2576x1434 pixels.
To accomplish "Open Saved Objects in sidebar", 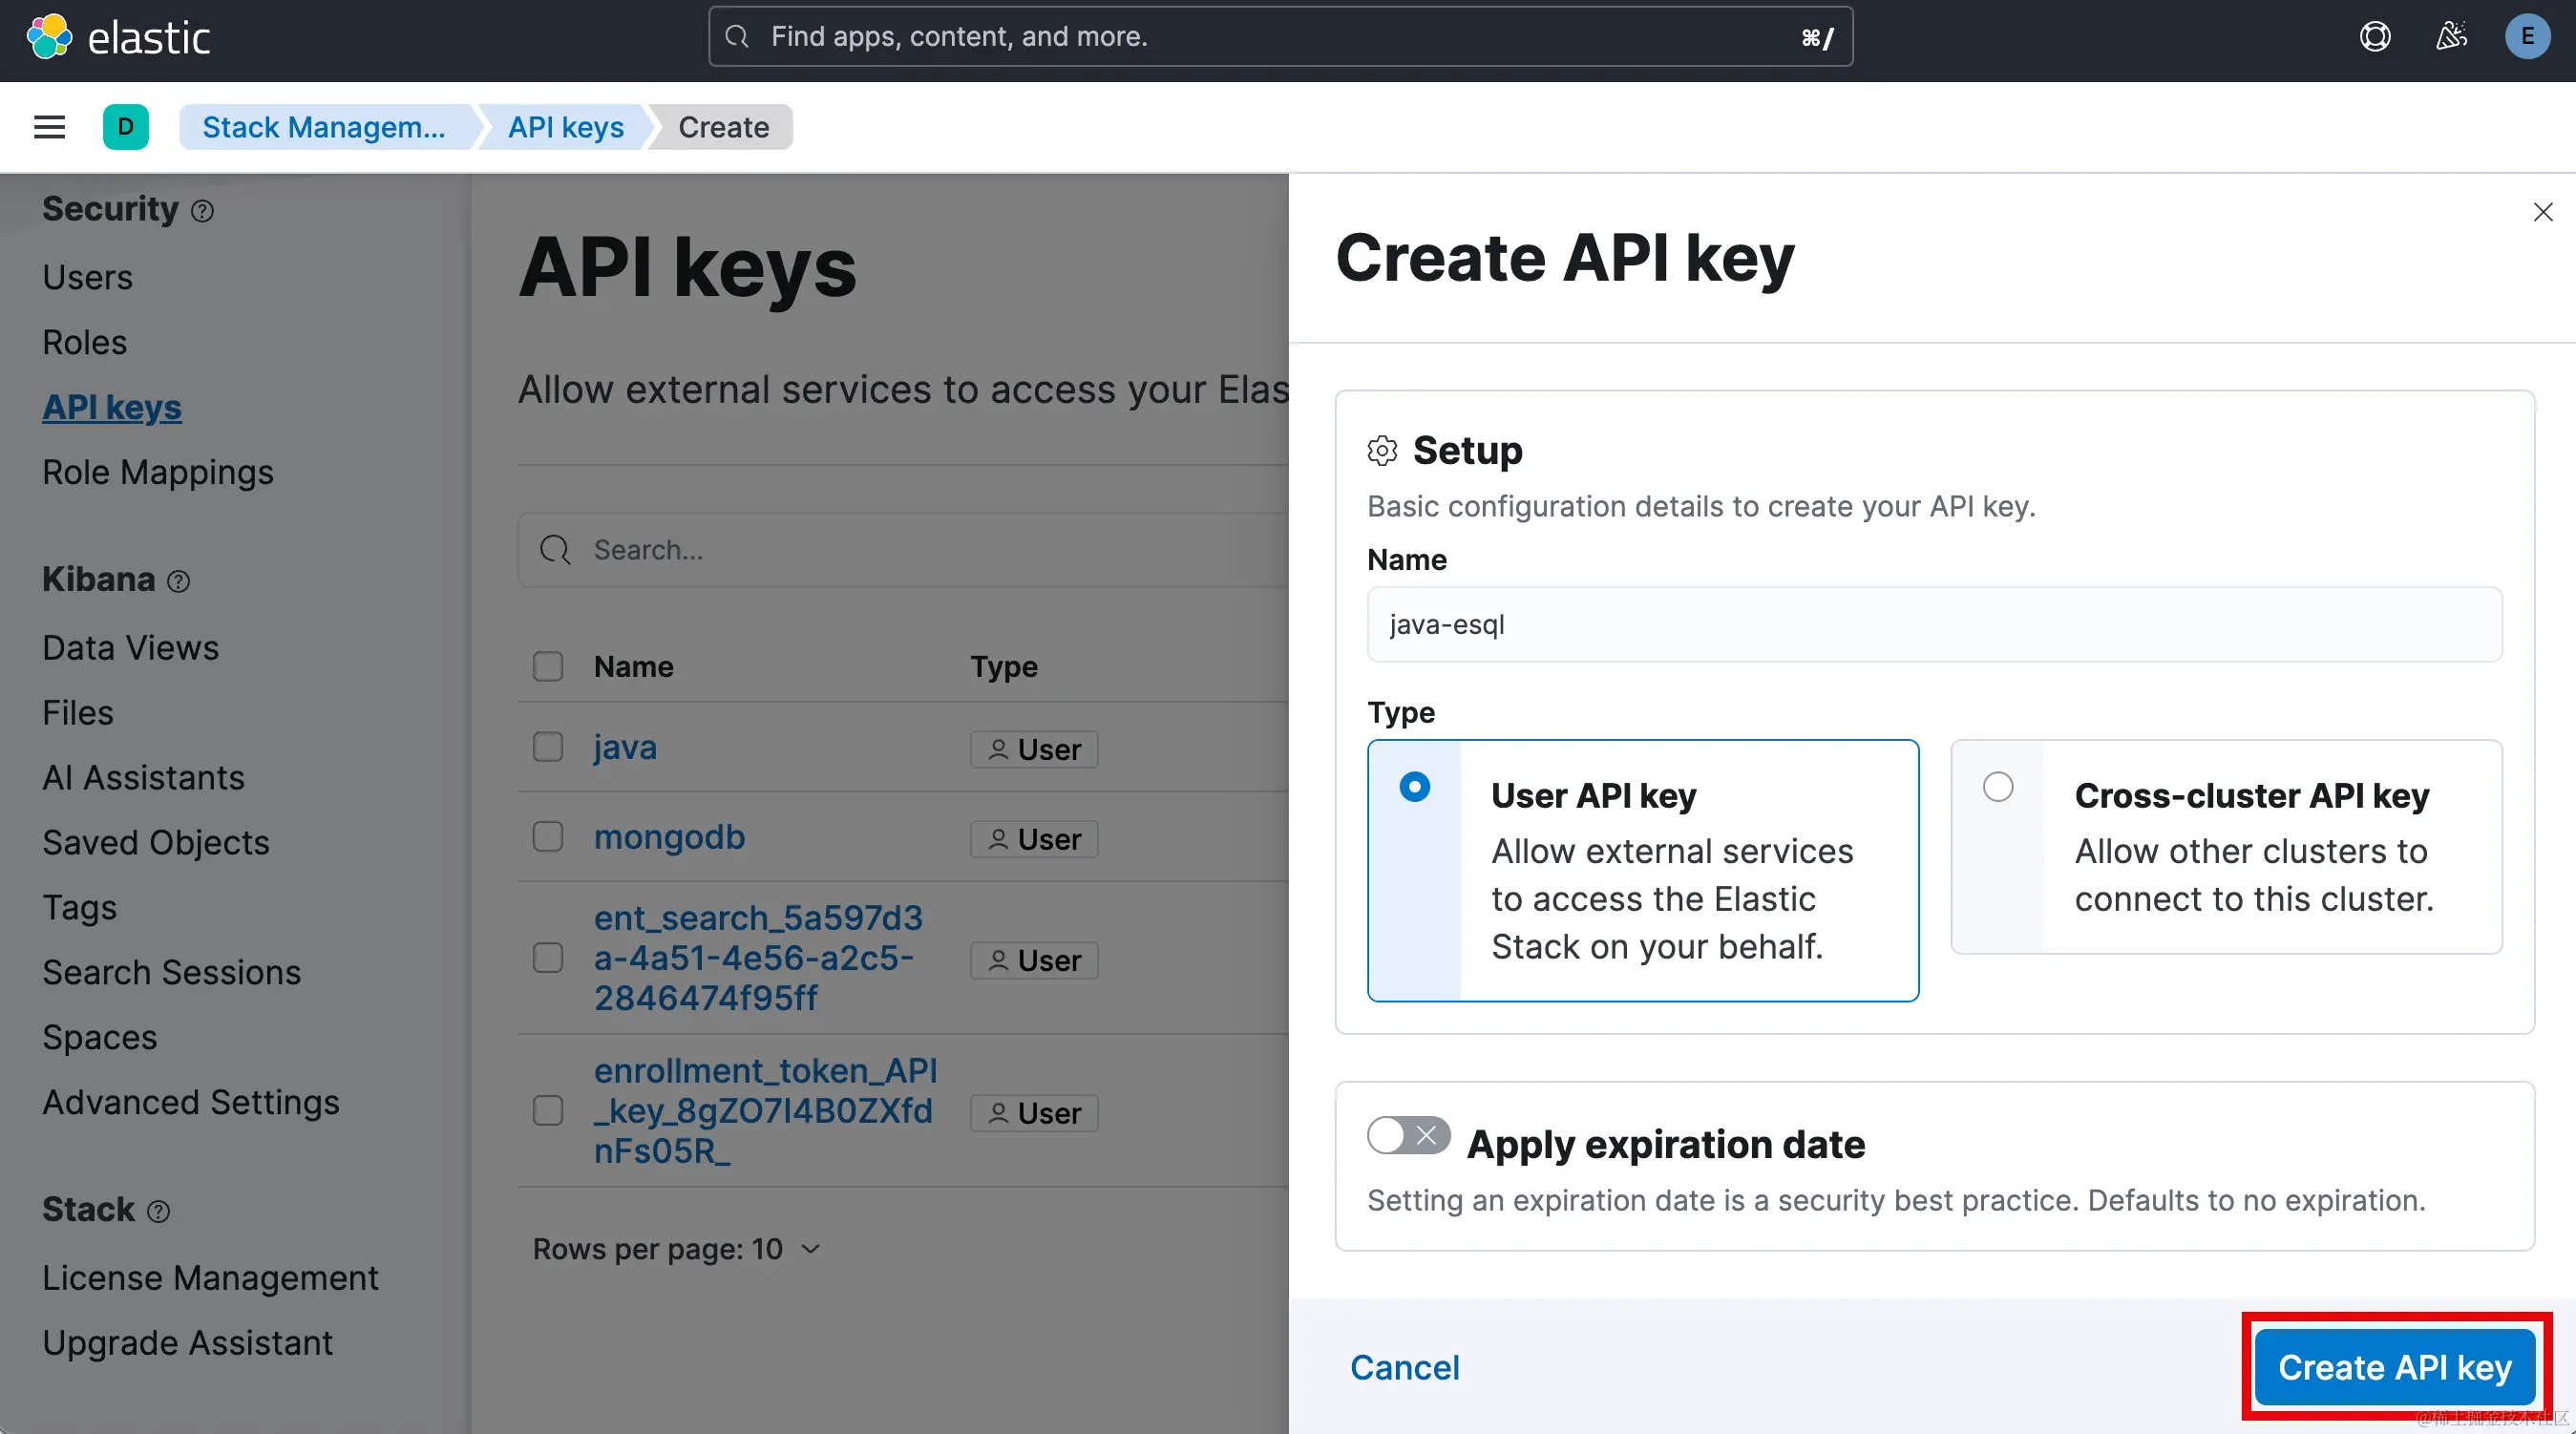I will point(156,842).
